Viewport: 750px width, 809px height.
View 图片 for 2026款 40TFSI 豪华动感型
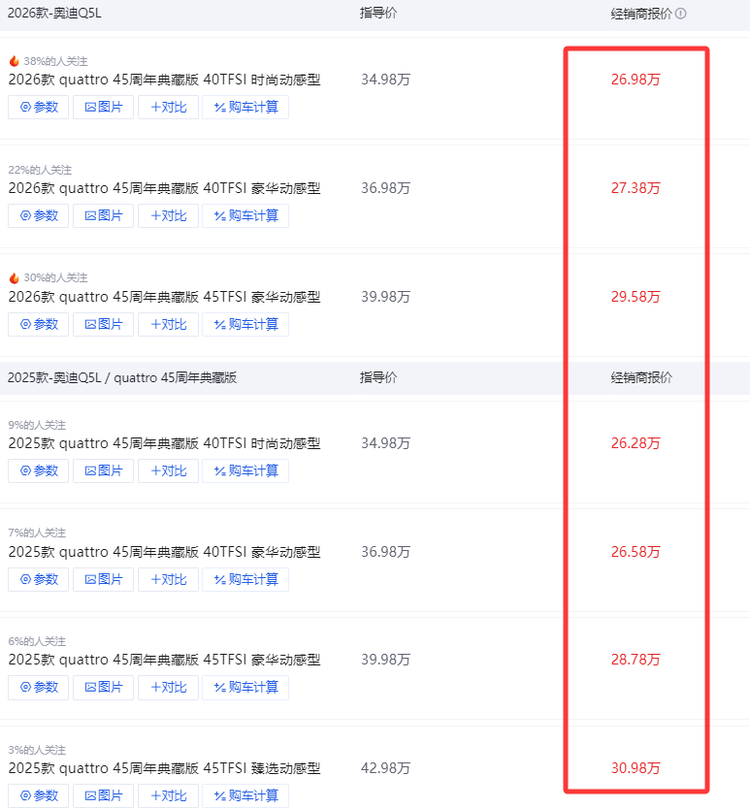click(104, 216)
